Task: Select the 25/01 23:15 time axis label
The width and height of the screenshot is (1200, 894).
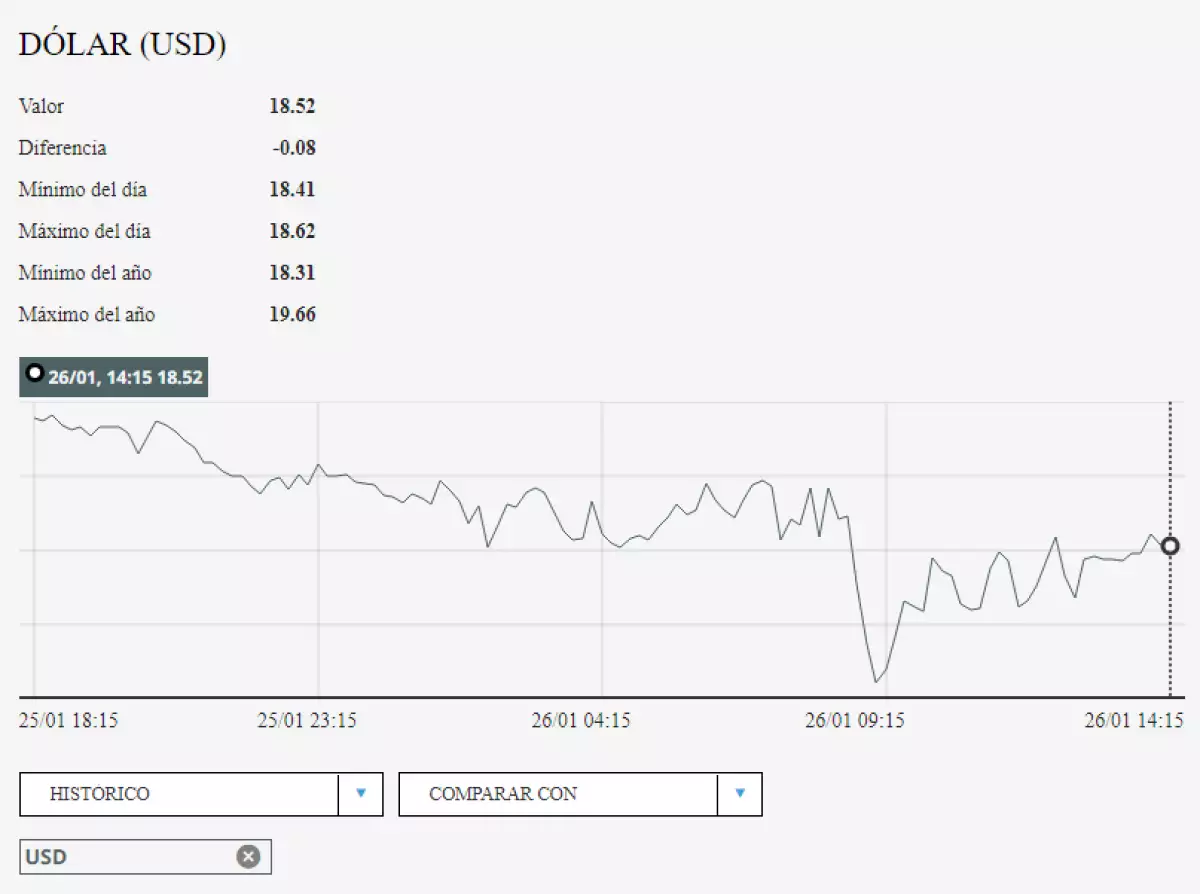Action: (x=306, y=720)
